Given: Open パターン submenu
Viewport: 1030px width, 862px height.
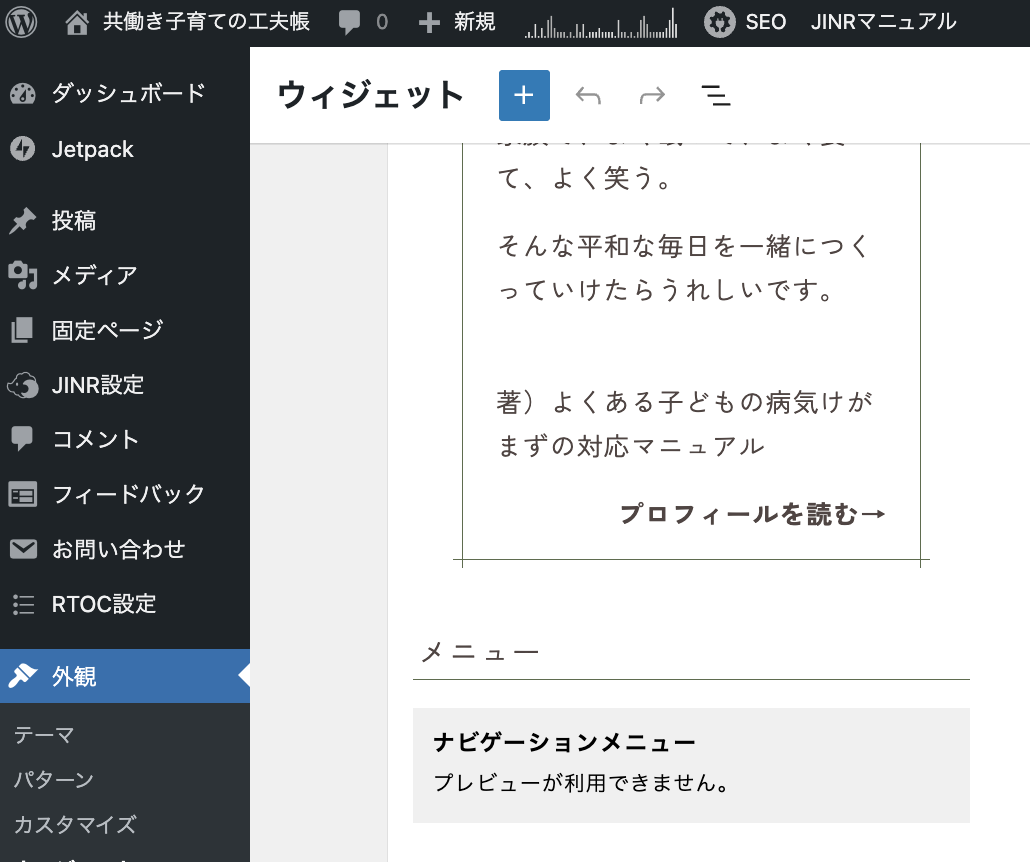Looking at the screenshot, I should coord(54,779).
